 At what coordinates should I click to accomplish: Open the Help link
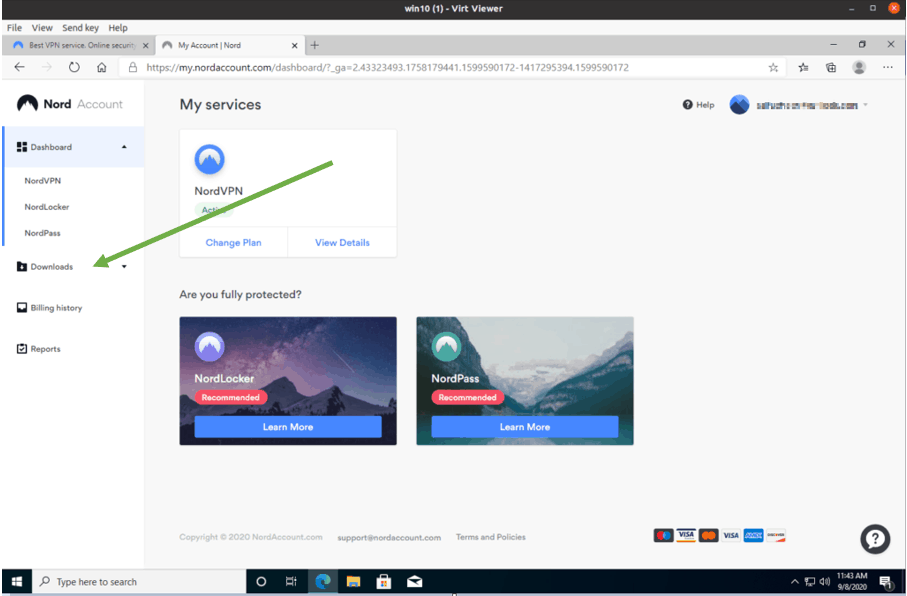point(699,105)
